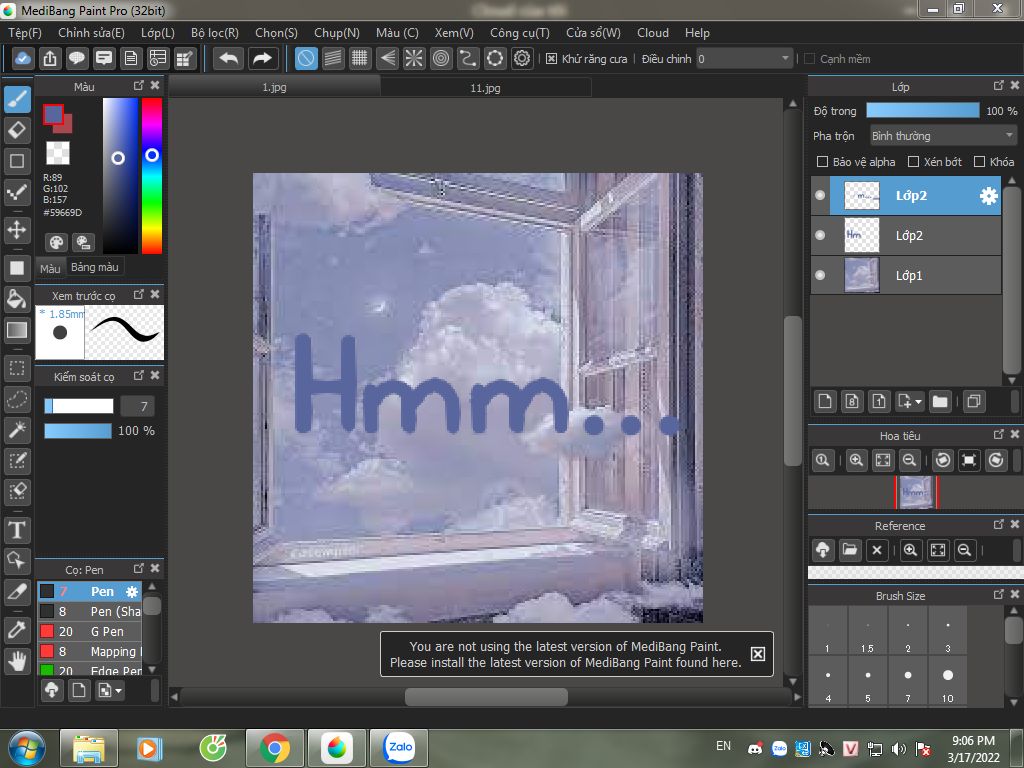Enable the circle snap guide
1024x768 pixels.
[441, 59]
